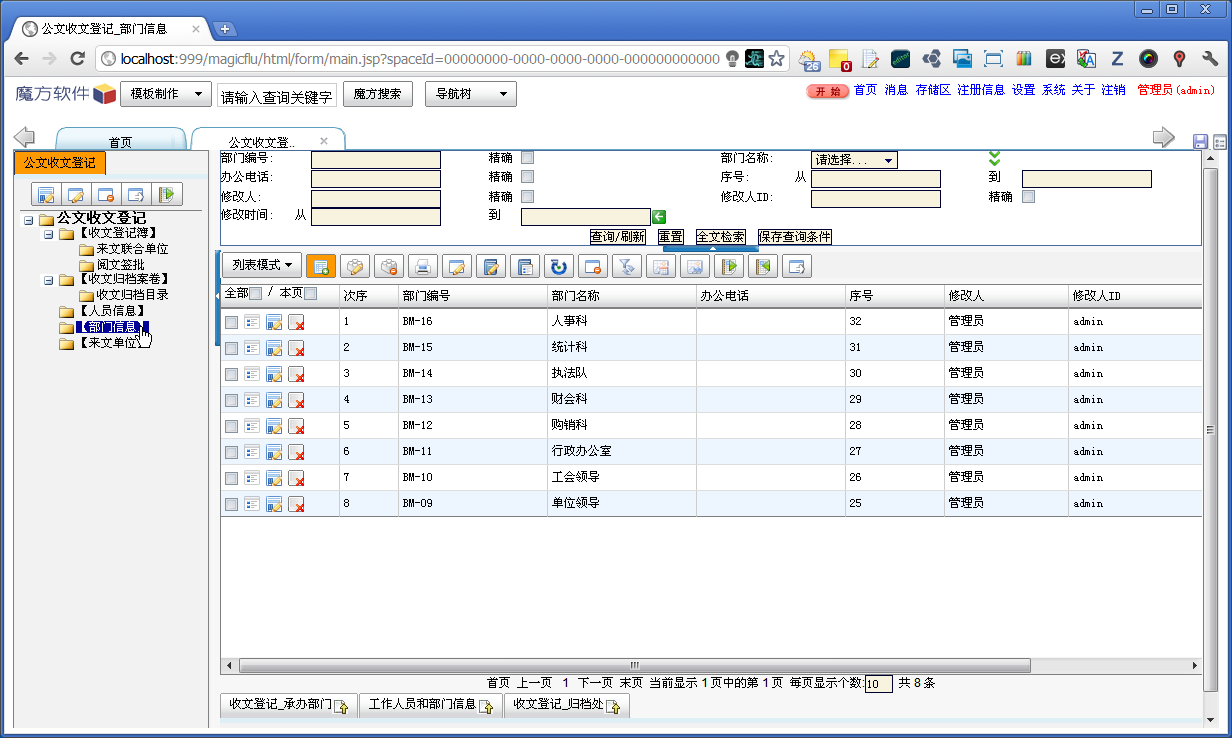The image size is (1232, 738).
Task: Click the 魔方搜索 button
Action: point(378,95)
